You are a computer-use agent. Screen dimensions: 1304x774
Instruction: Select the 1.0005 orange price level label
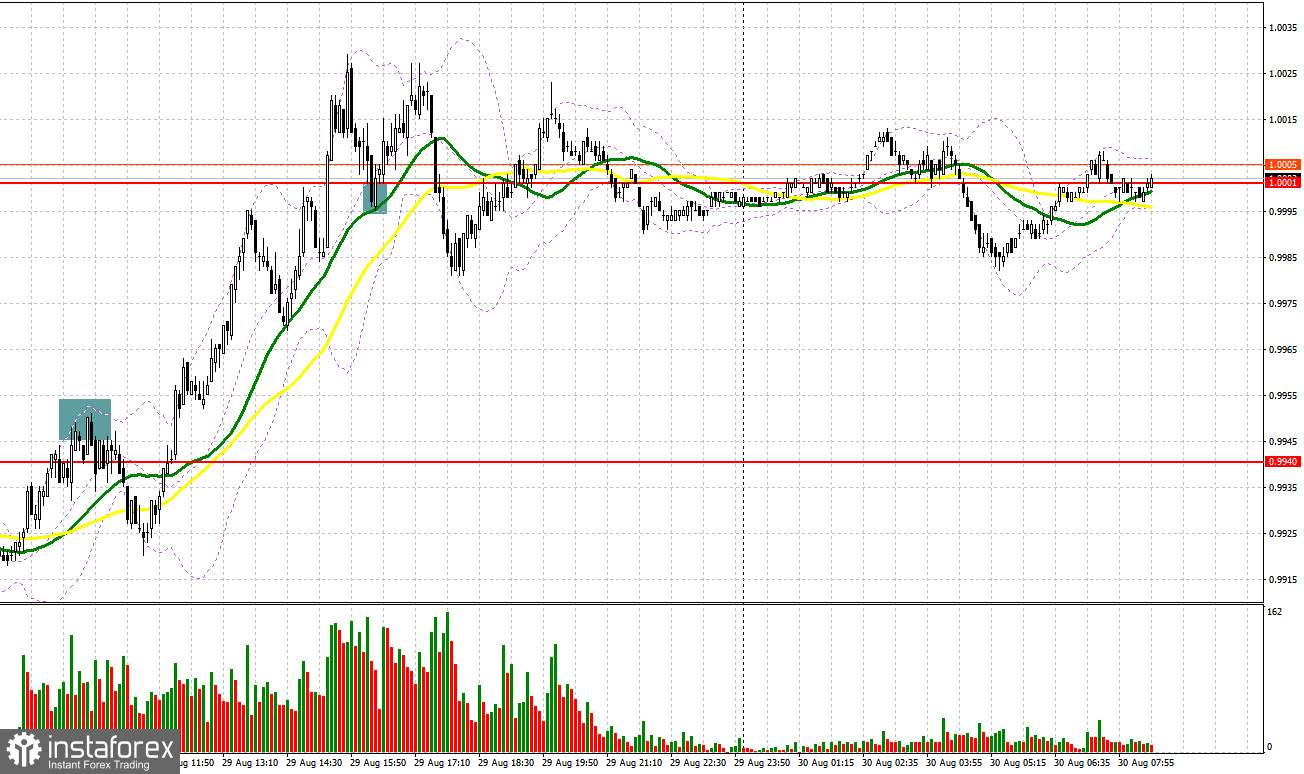pyautogui.click(x=1281, y=164)
